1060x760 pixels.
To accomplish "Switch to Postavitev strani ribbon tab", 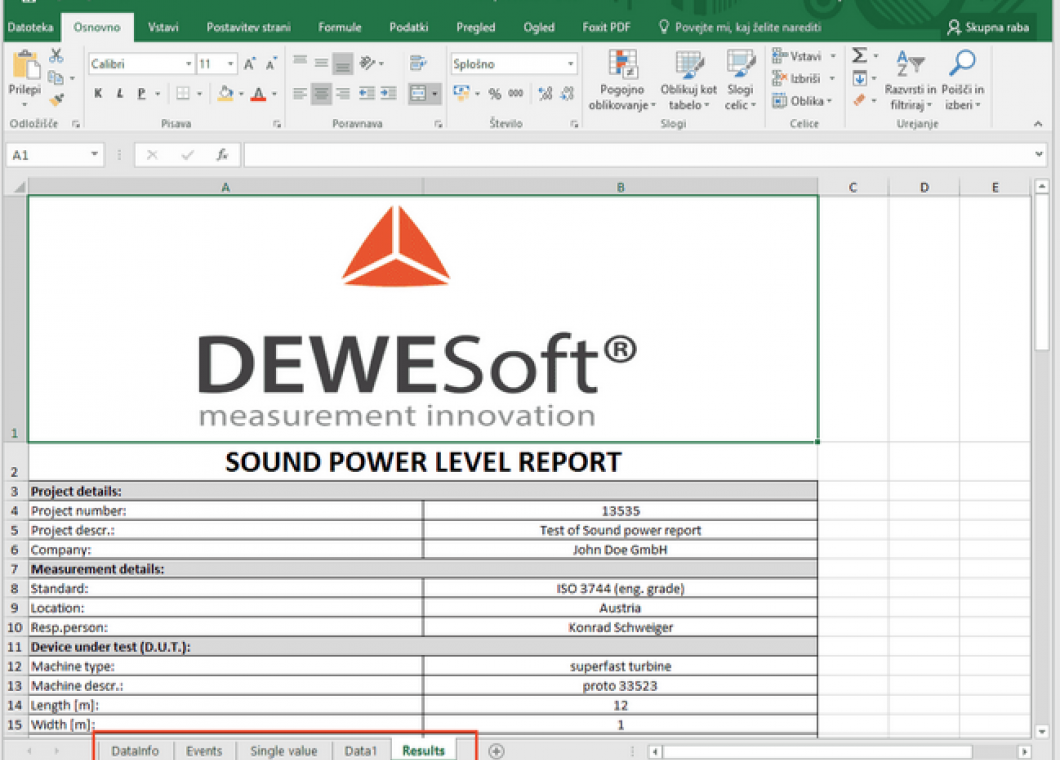I will tap(248, 27).
